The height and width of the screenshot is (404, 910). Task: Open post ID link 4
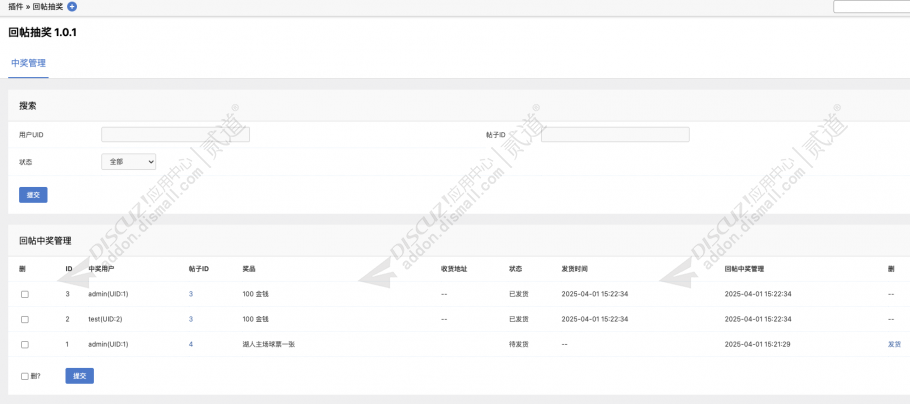pyautogui.click(x=191, y=344)
